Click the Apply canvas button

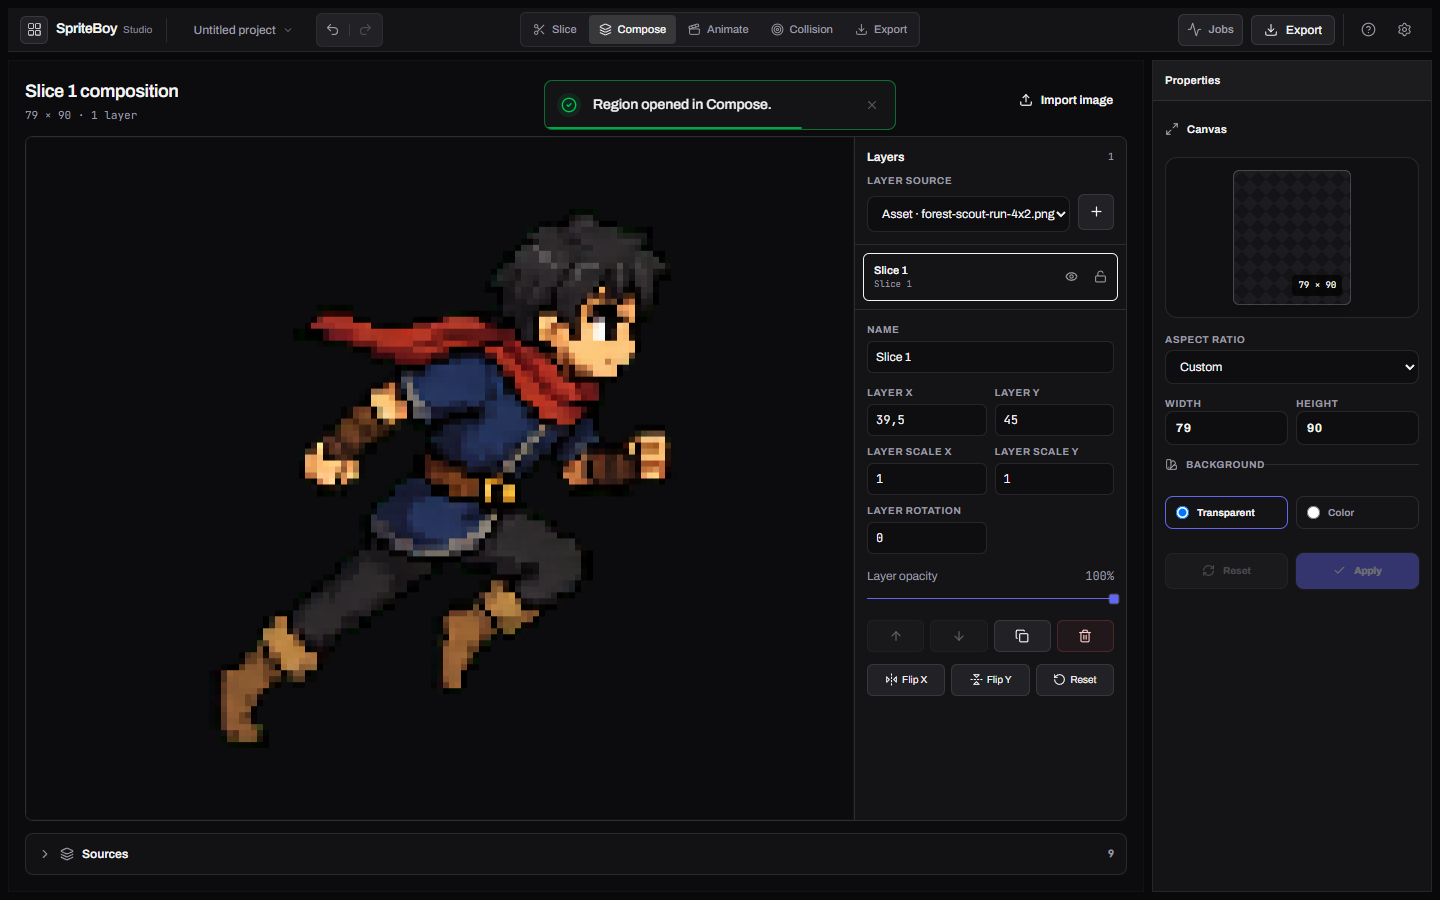click(1357, 571)
